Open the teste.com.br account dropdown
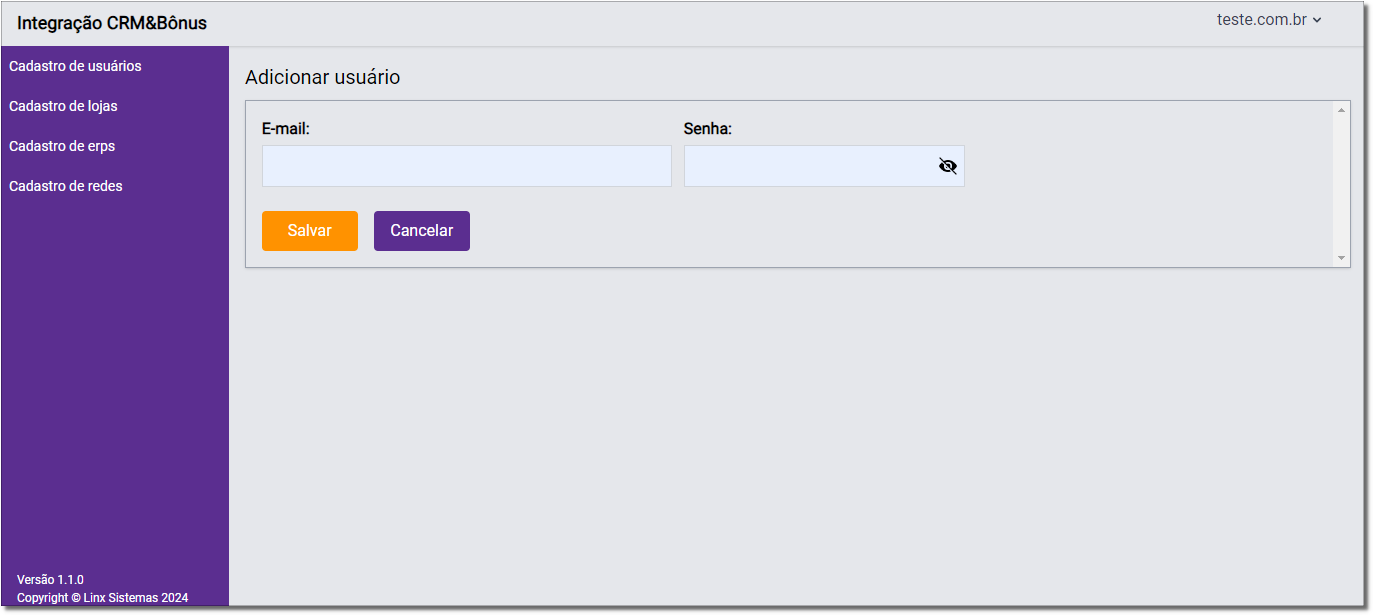Image resolution: width=1373 pixels, height=615 pixels. pos(1262,19)
